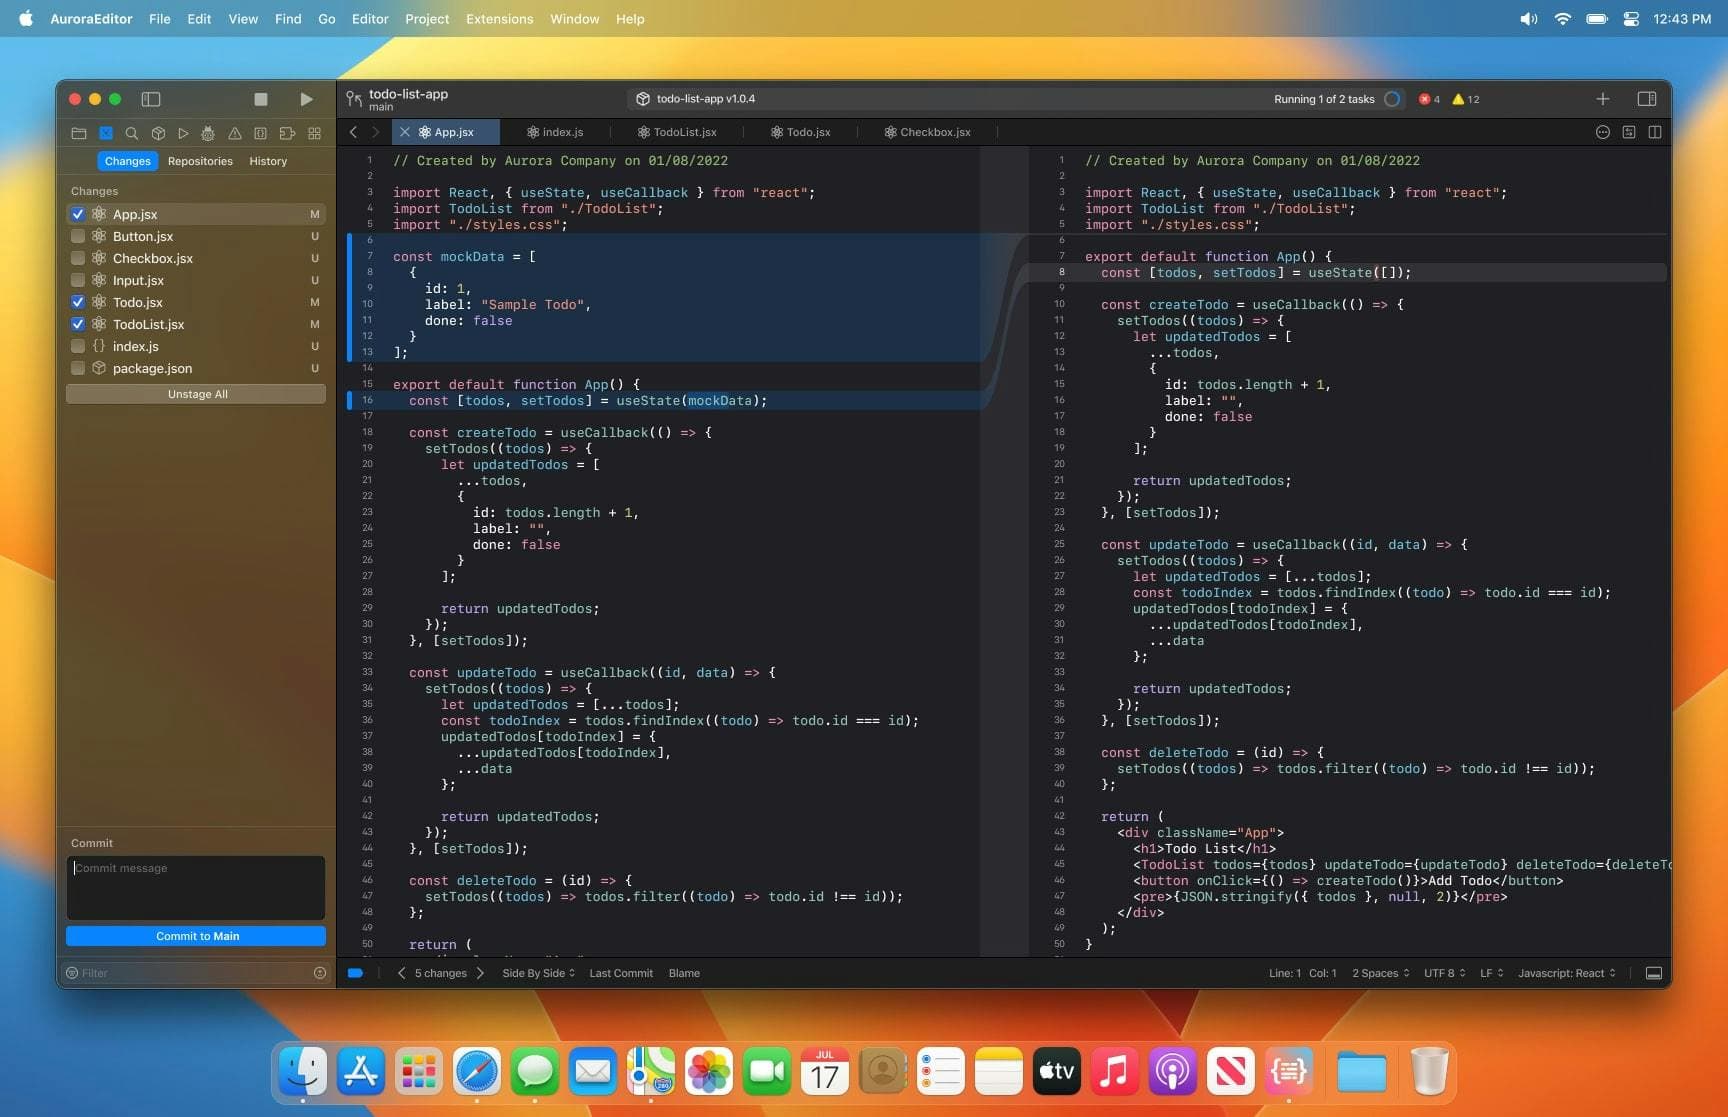
Task: Click the blue status bar indicator
Action: 355,973
